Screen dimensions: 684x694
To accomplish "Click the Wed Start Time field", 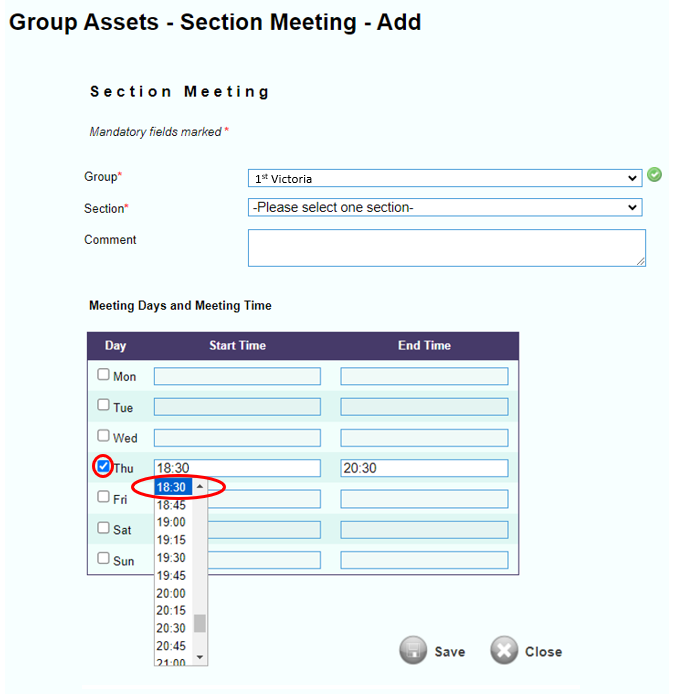I will point(237,438).
